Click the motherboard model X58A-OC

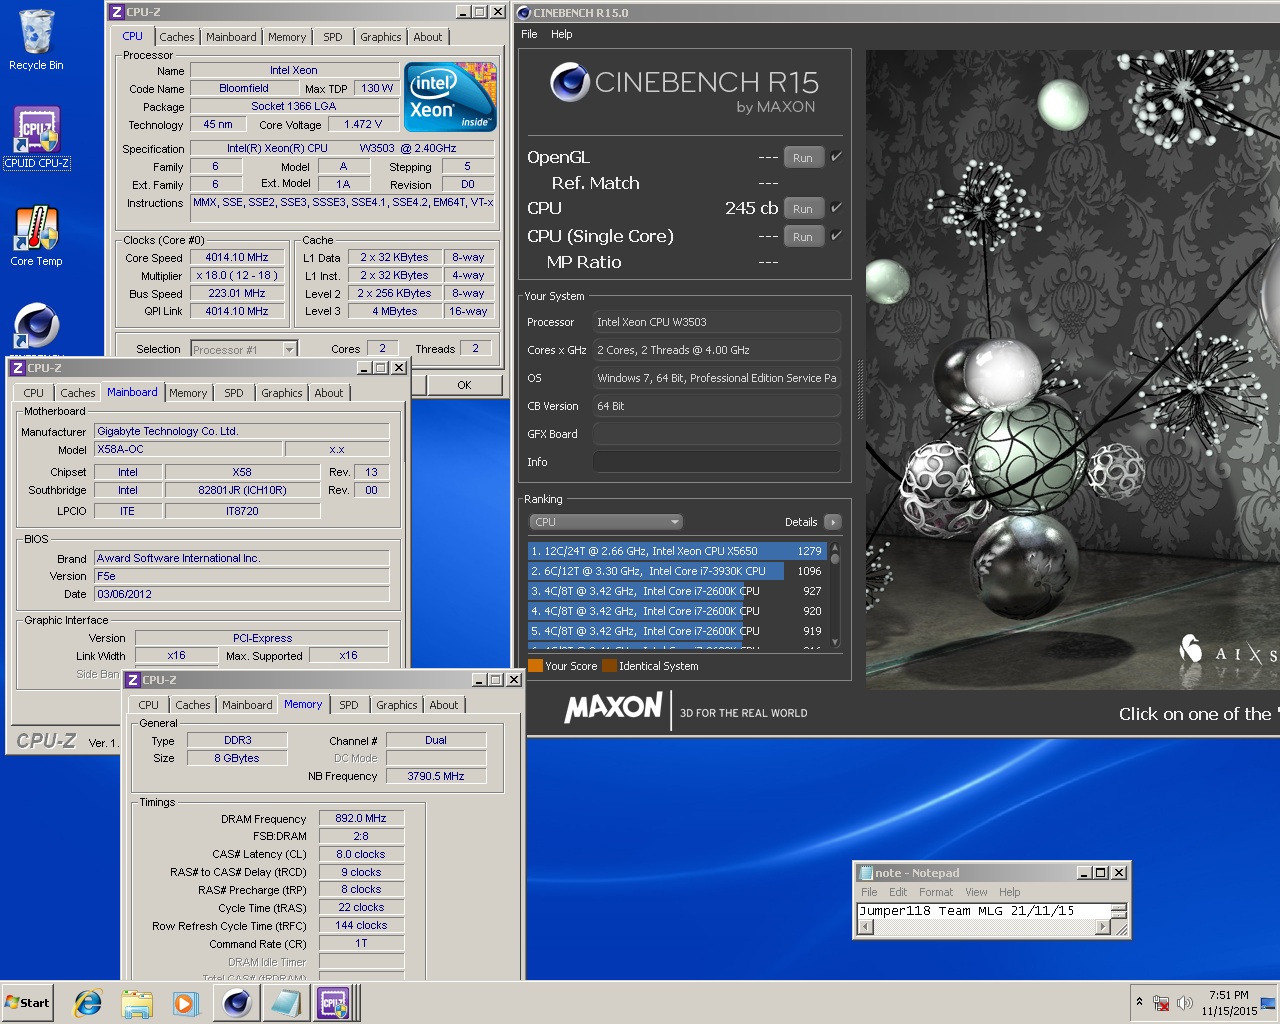[x=188, y=449]
